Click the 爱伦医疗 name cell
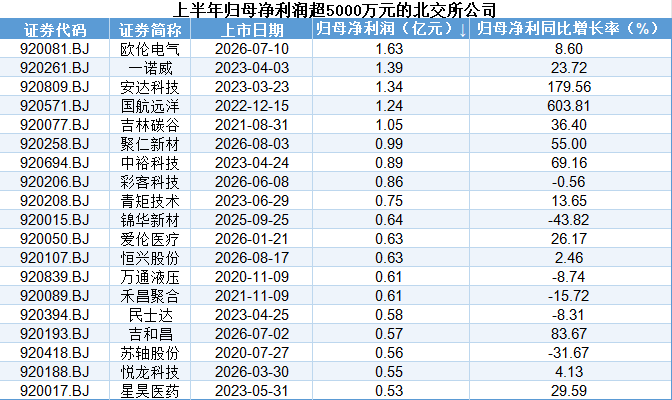The height and width of the screenshot is (400, 672). point(150,239)
